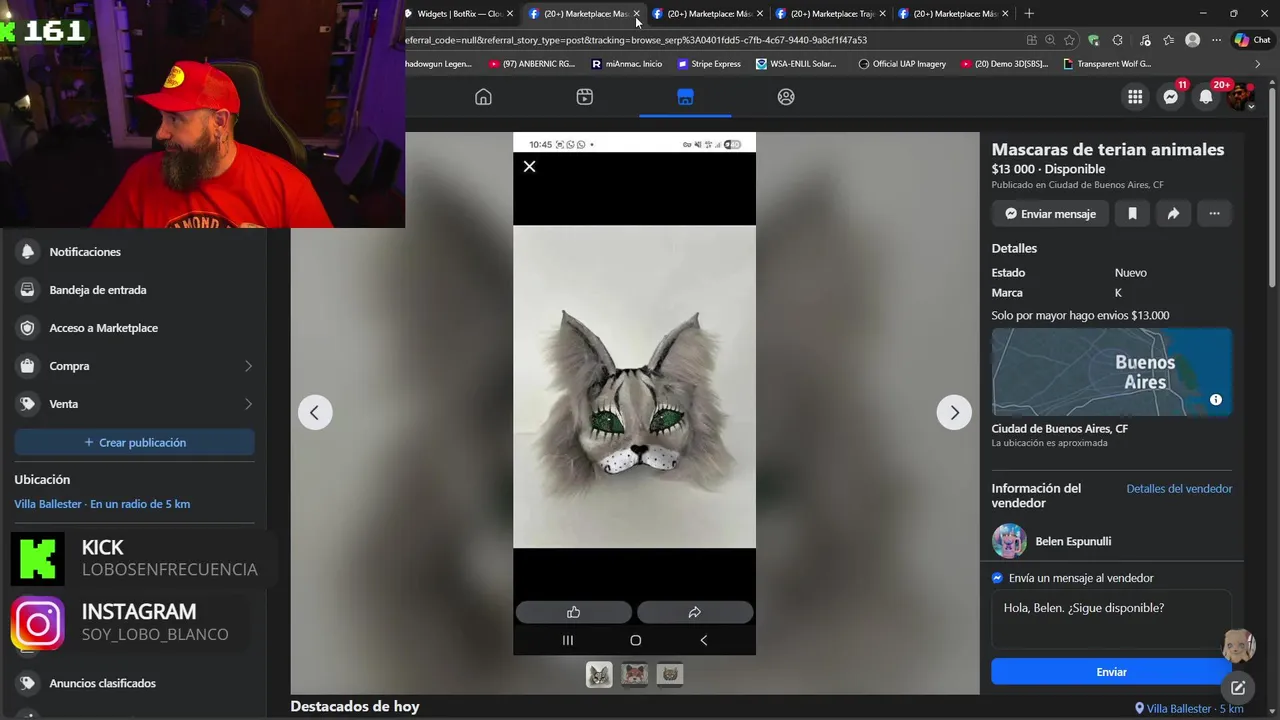This screenshot has height=720, width=1280.
Task: Click the map info icon
Action: tap(1216, 400)
